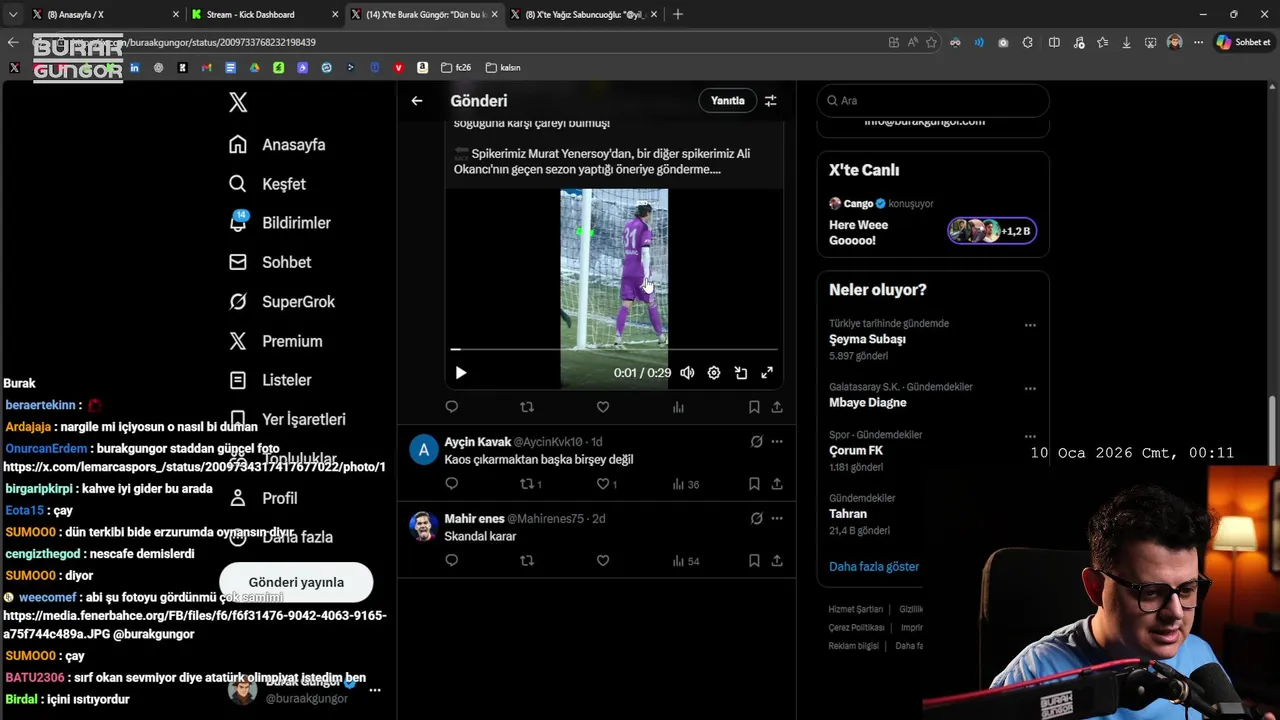Share Mahir enes's reply
The height and width of the screenshot is (720, 1280).
(x=777, y=561)
